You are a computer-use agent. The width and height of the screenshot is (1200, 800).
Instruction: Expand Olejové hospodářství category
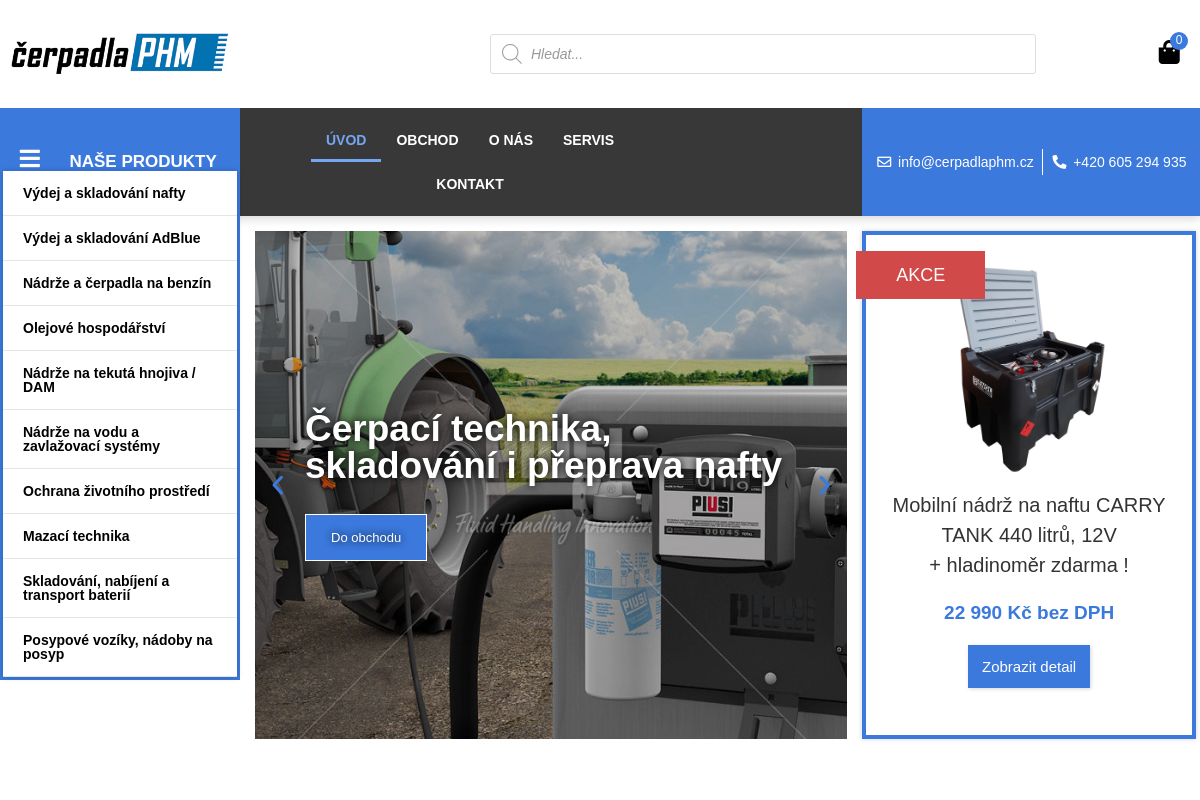coord(94,328)
